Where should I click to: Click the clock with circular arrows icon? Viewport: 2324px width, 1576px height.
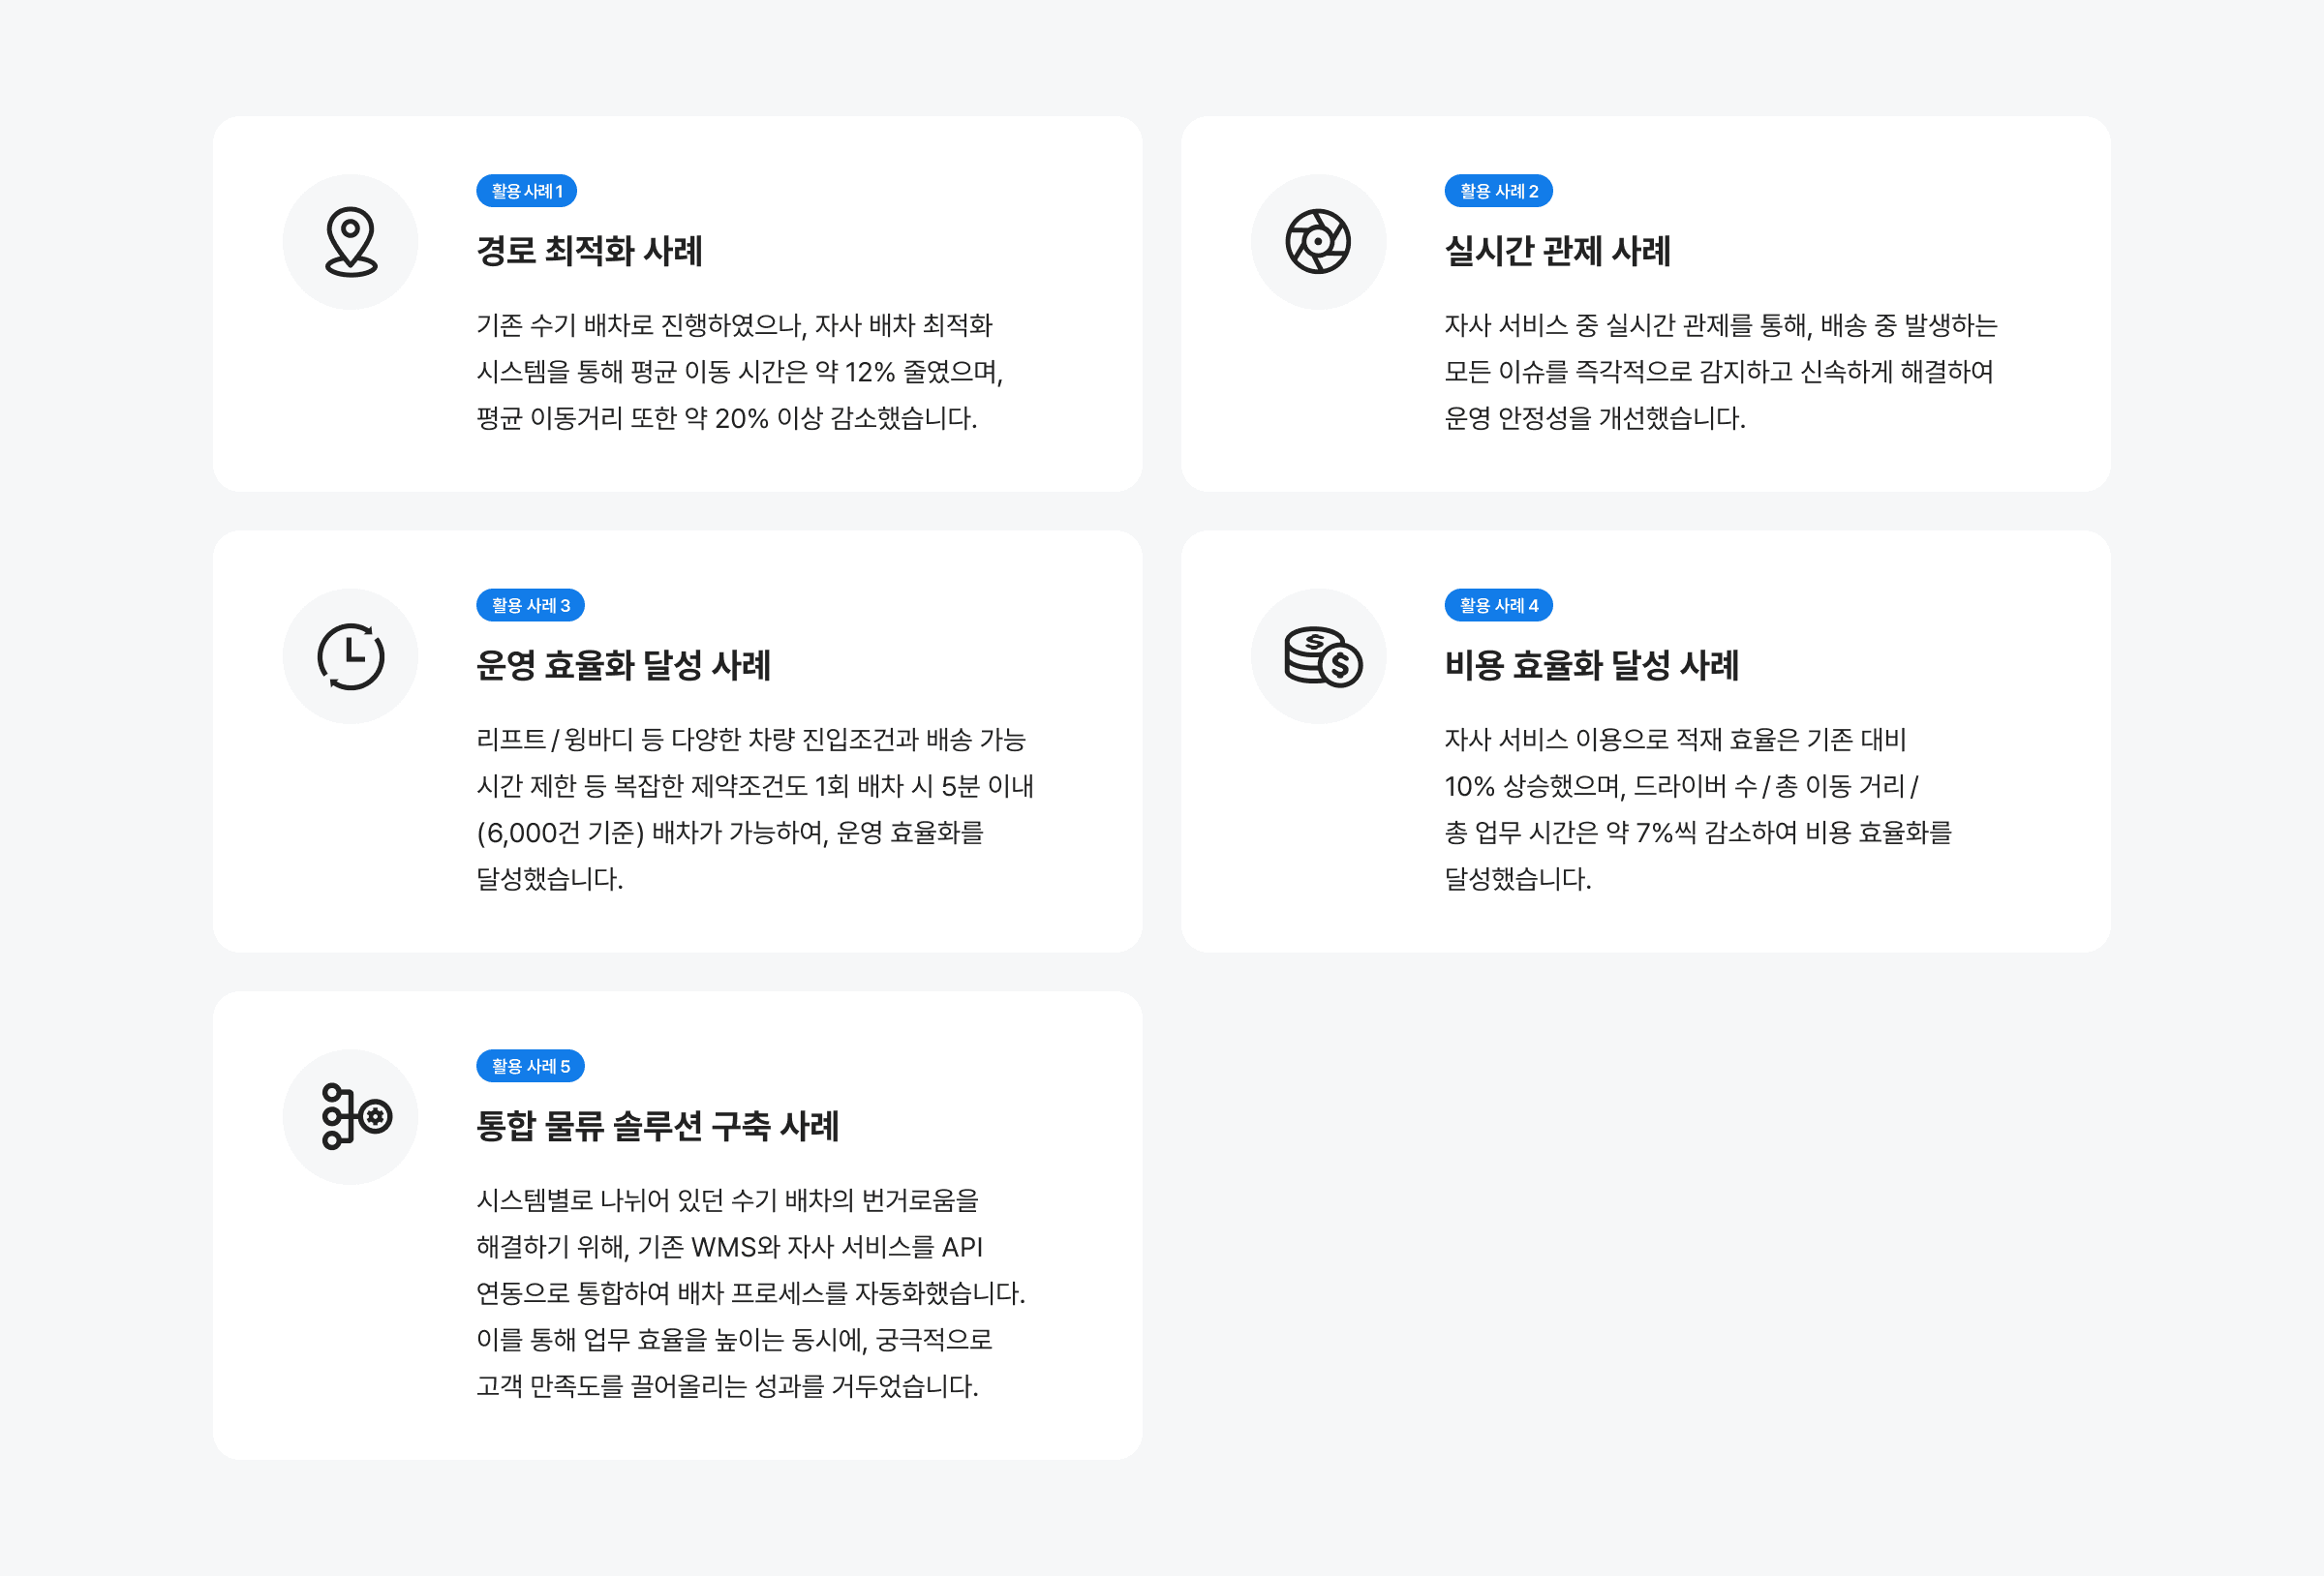click(x=350, y=656)
